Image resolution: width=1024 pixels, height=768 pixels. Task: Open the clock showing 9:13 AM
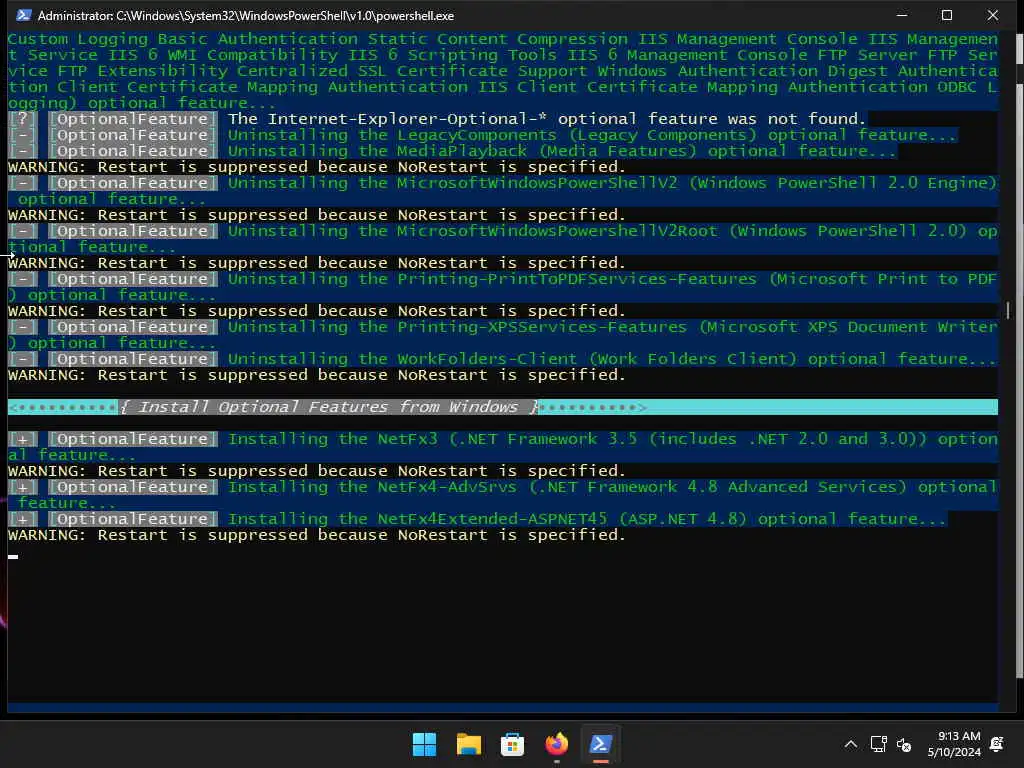coord(954,744)
